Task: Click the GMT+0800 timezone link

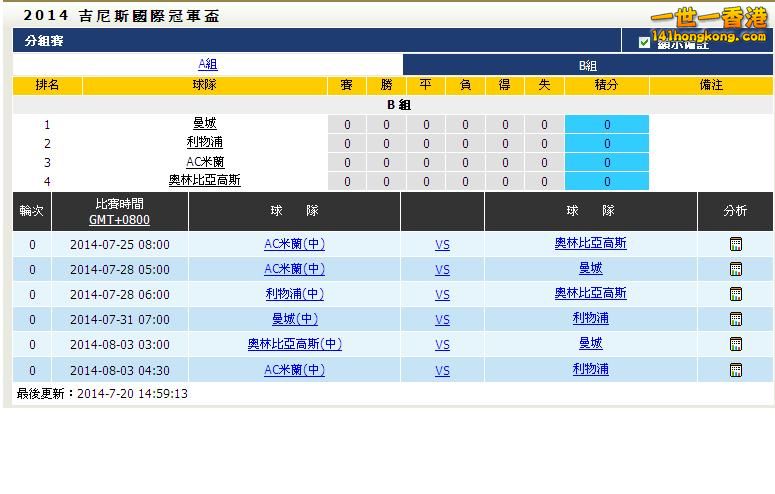Action: tap(119, 220)
